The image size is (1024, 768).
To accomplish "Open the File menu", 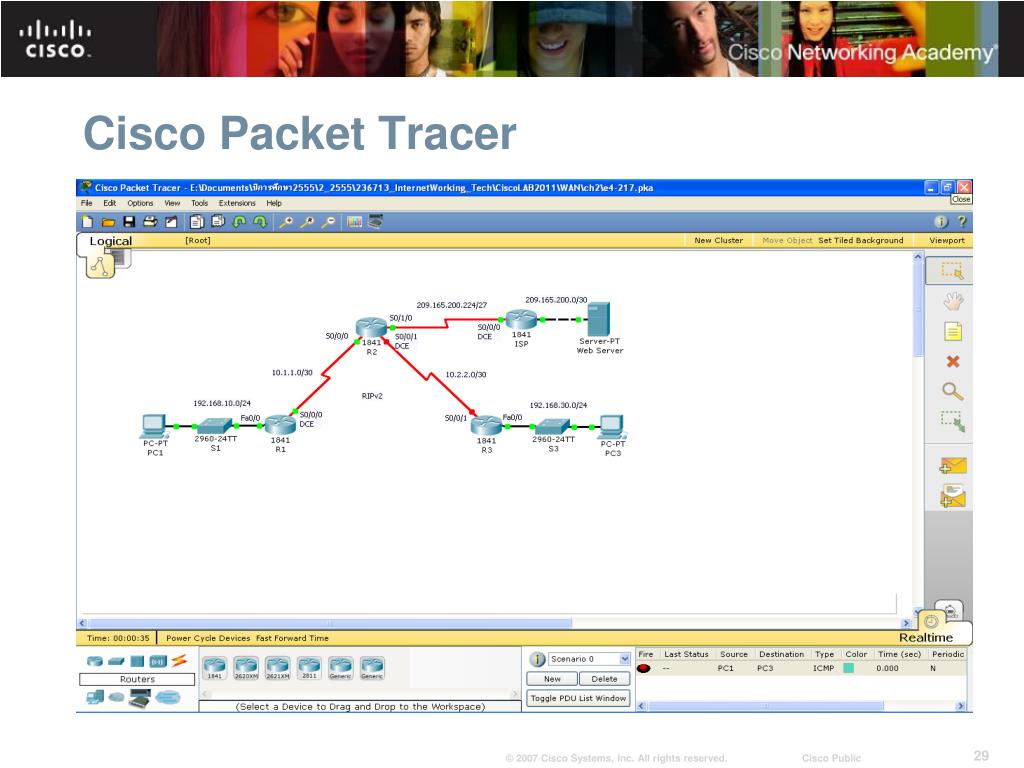I will [x=87, y=203].
